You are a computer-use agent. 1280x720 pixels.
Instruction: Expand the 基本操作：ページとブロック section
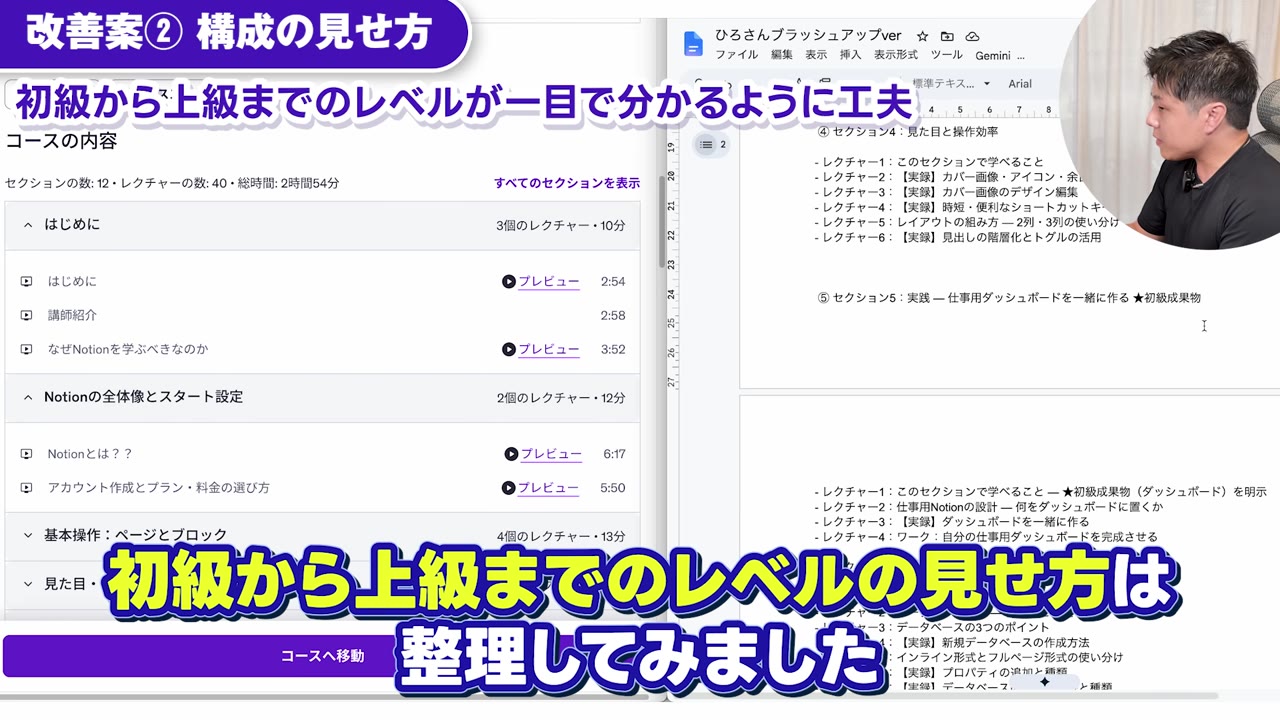[x=28, y=536]
